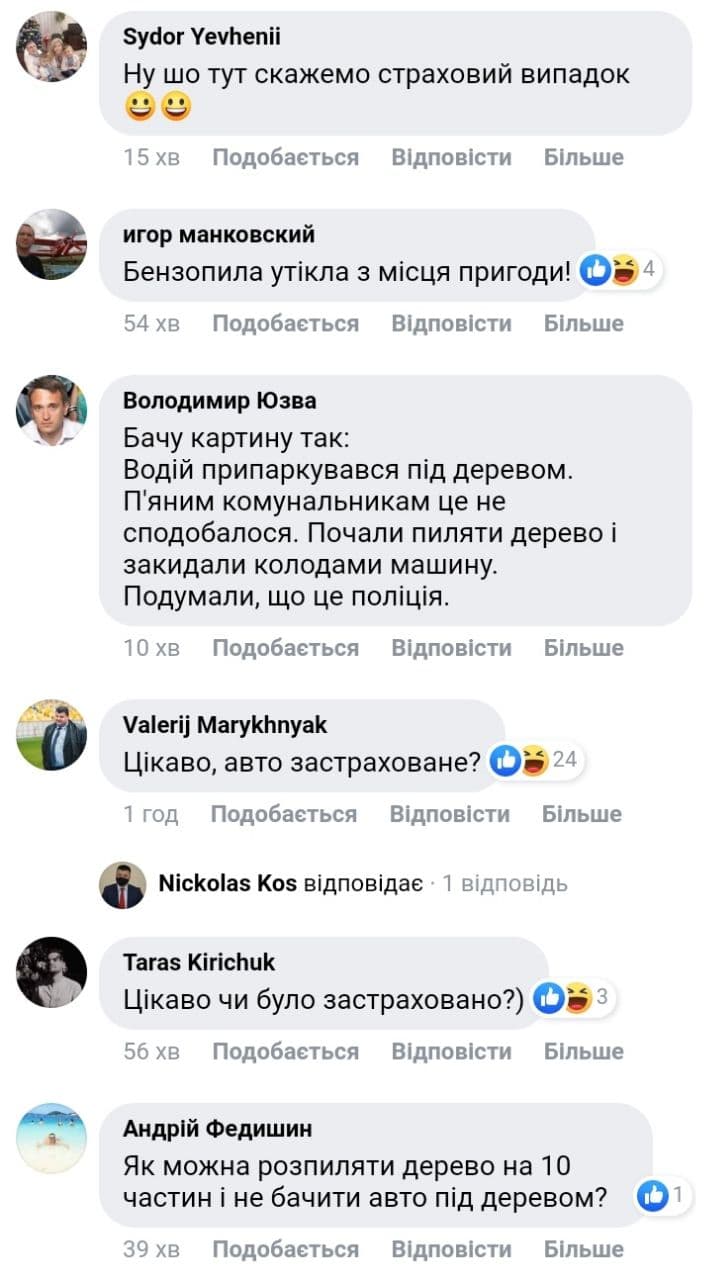Open Nickolas Kos's small avatar
712x1280 pixels.
[123, 885]
